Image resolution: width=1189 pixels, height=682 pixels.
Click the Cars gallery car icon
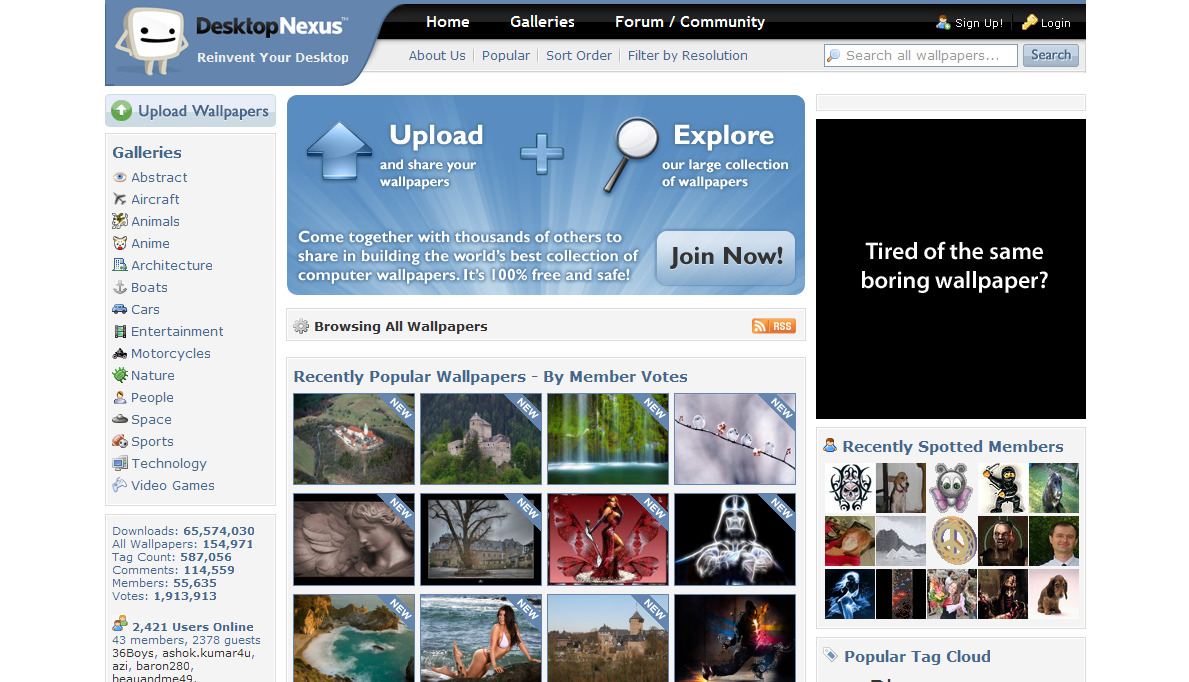tap(120, 310)
